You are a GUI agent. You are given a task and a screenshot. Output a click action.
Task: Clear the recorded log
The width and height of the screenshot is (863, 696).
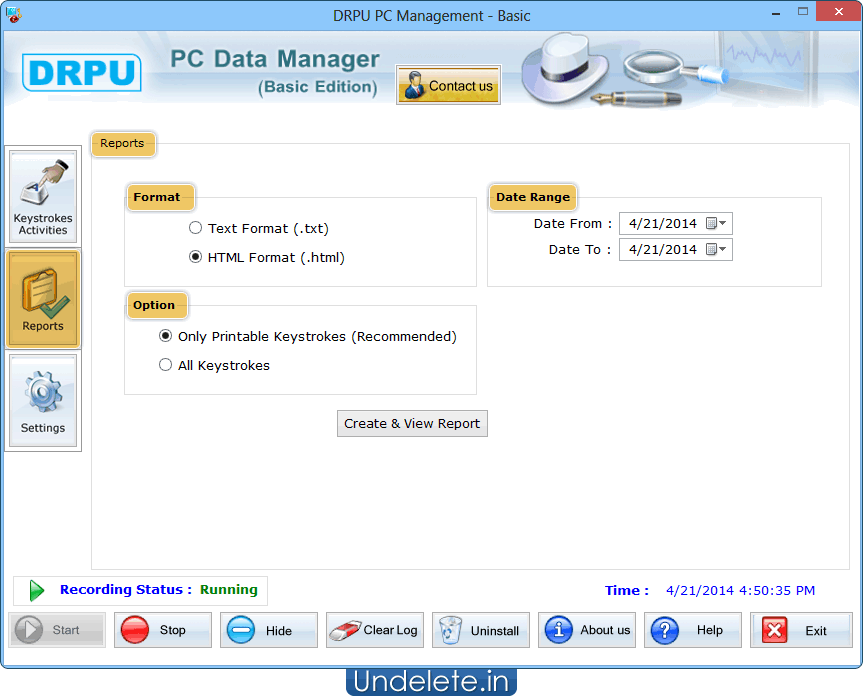point(375,630)
